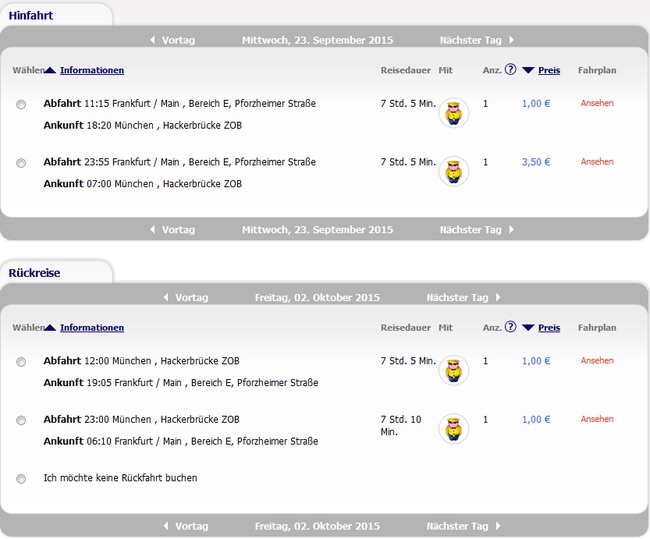This screenshot has height=539, width=650.
Task: Sort Rückreise by the Informationen arrow
Action: (x=50, y=328)
